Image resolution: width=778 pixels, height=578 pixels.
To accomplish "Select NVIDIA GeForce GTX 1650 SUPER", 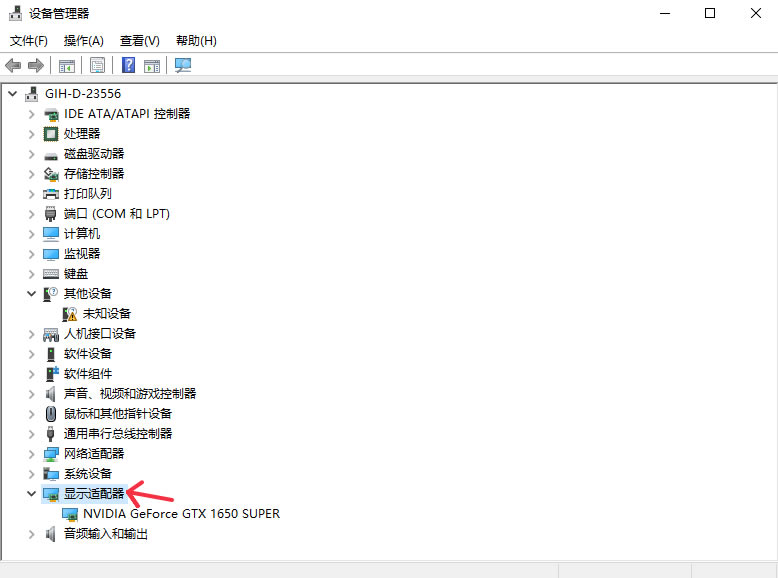I will pyautogui.click(x=182, y=514).
